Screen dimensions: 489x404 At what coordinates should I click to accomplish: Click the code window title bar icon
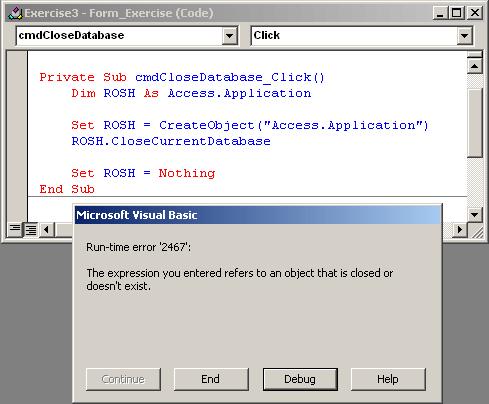point(15,13)
